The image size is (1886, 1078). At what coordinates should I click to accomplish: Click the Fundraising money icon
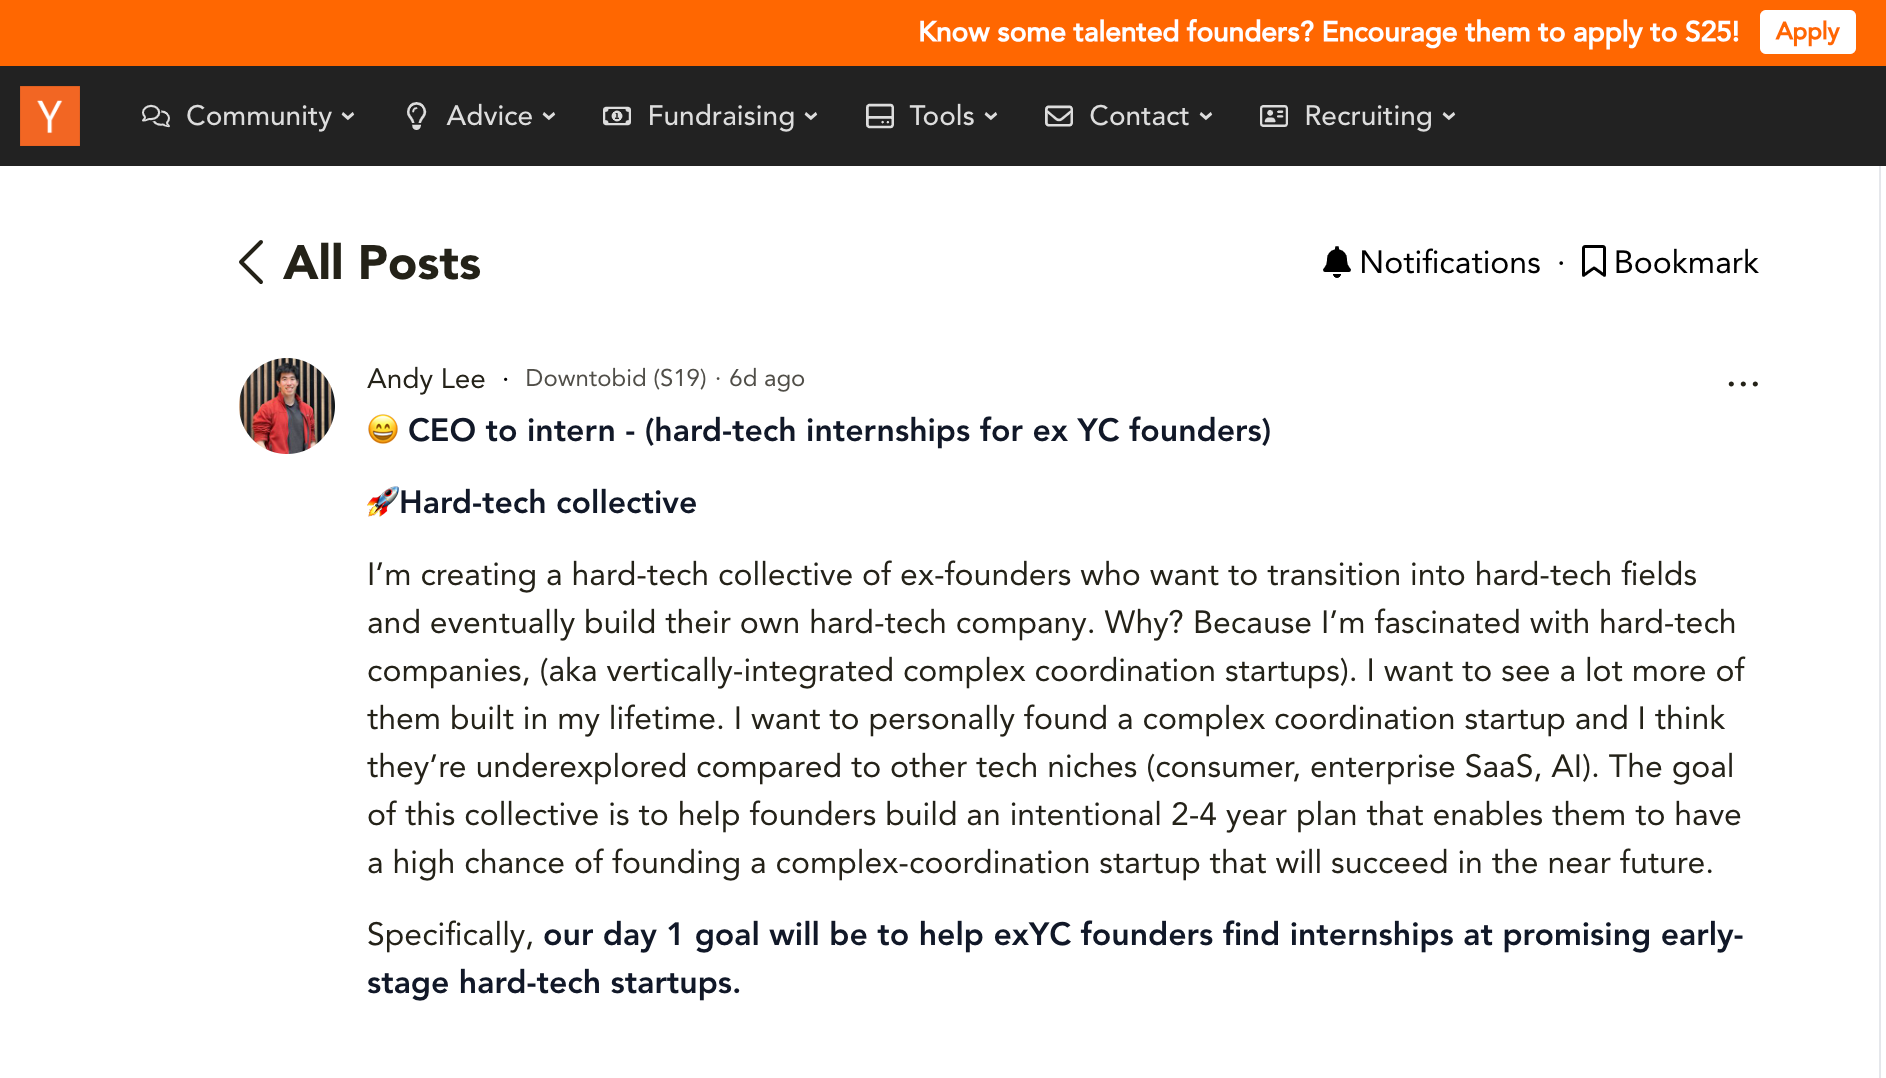point(617,116)
